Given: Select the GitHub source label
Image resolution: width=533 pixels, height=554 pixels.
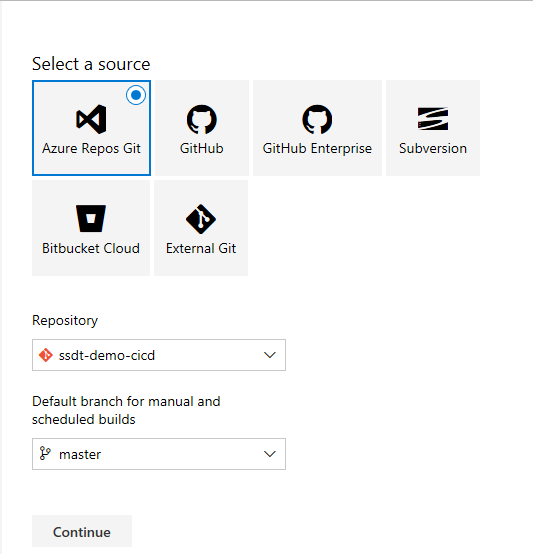Looking at the screenshot, I should coord(202,148).
